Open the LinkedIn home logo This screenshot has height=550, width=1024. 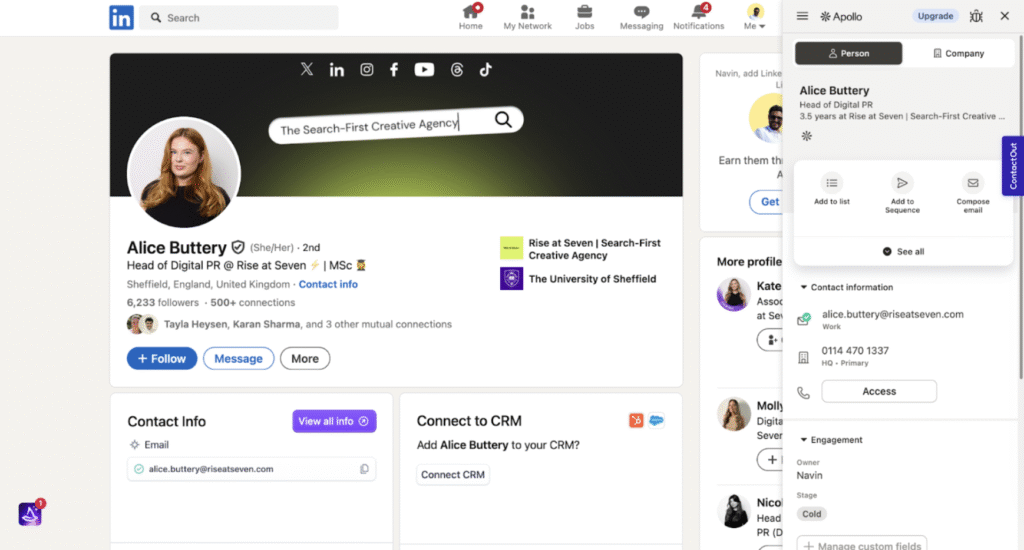(121, 18)
